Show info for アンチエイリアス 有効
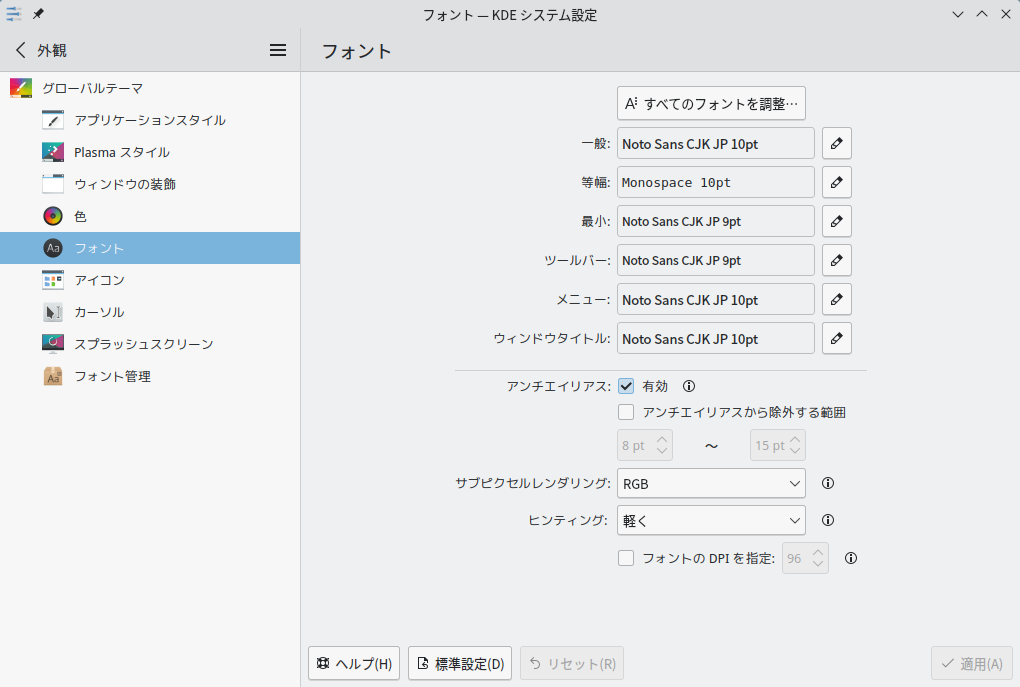Screen dimensions: 1020x687 click(689, 386)
